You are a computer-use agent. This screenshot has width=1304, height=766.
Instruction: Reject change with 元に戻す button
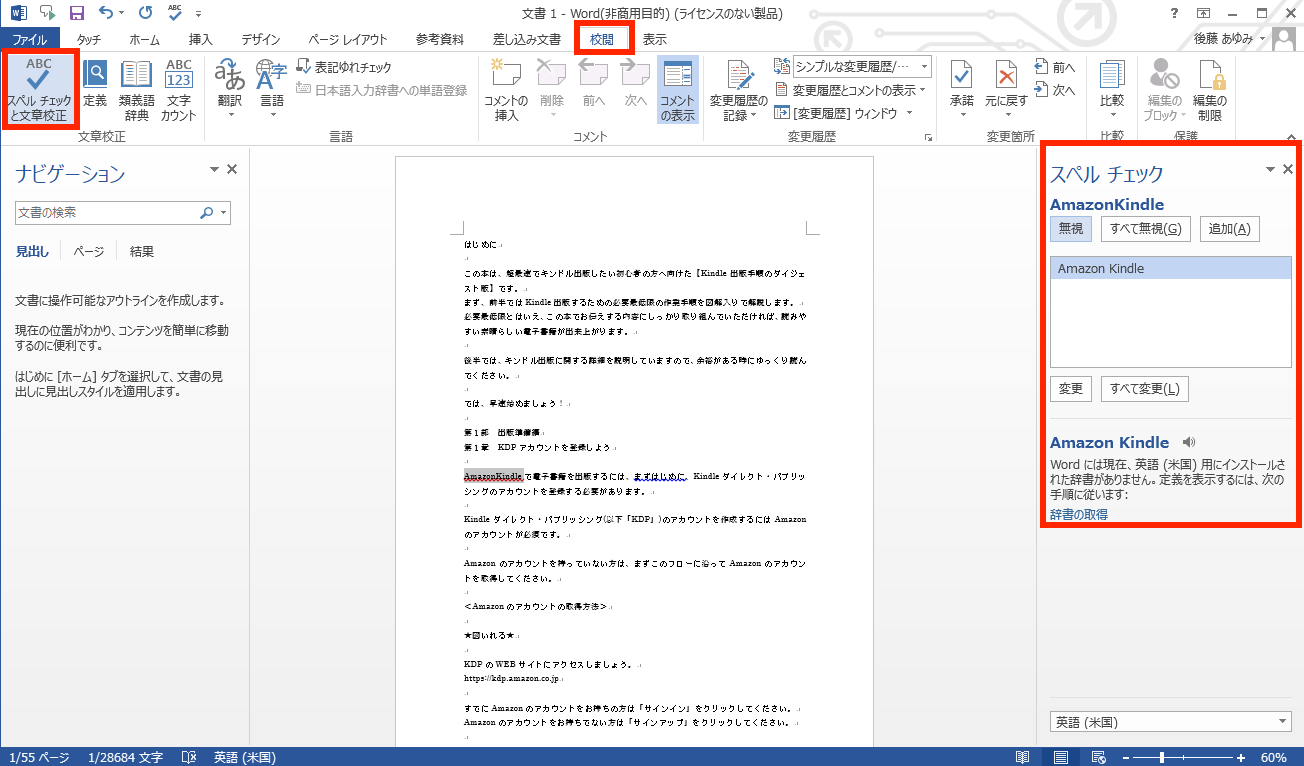(1005, 88)
